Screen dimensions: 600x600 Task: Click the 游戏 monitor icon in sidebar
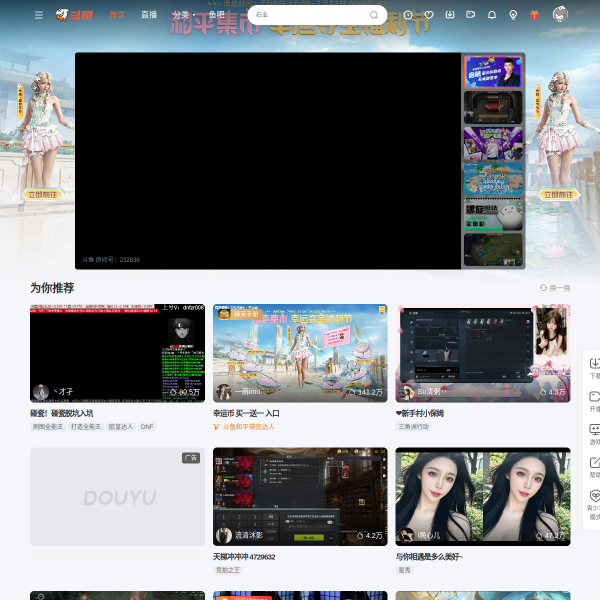pyautogui.click(x=594, y=429)
